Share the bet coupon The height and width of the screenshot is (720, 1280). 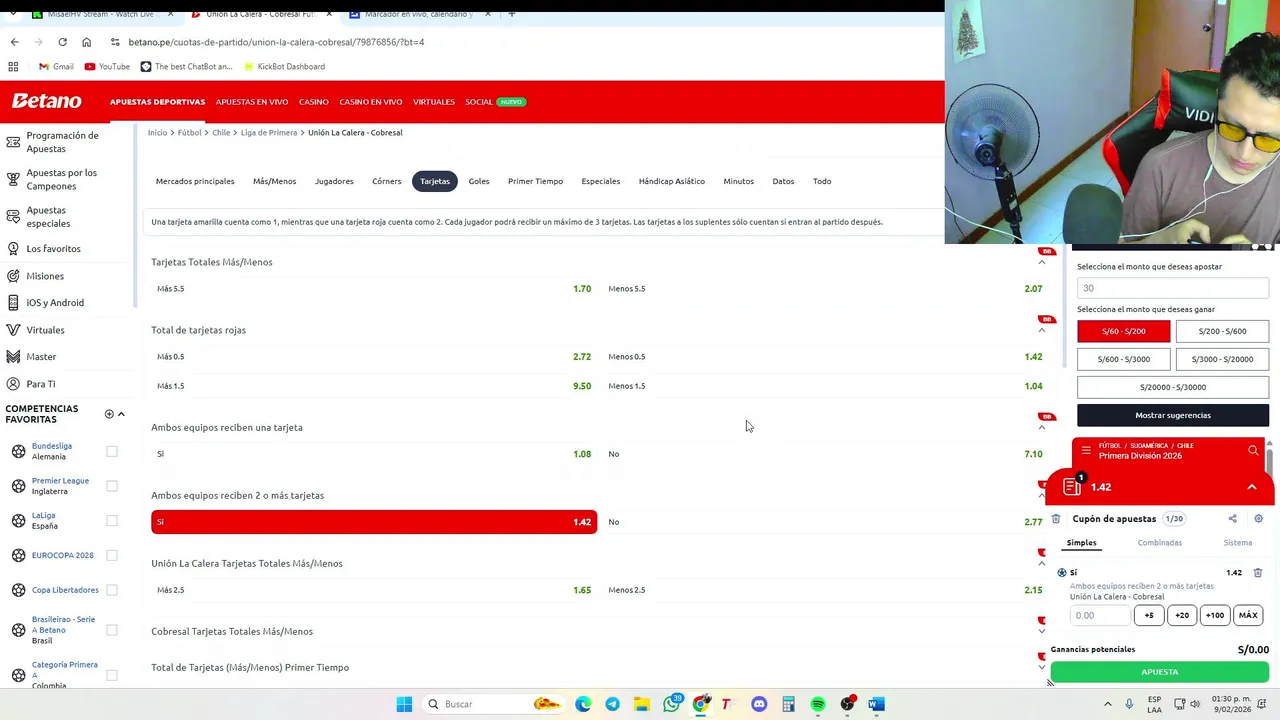pos(1232,519)
